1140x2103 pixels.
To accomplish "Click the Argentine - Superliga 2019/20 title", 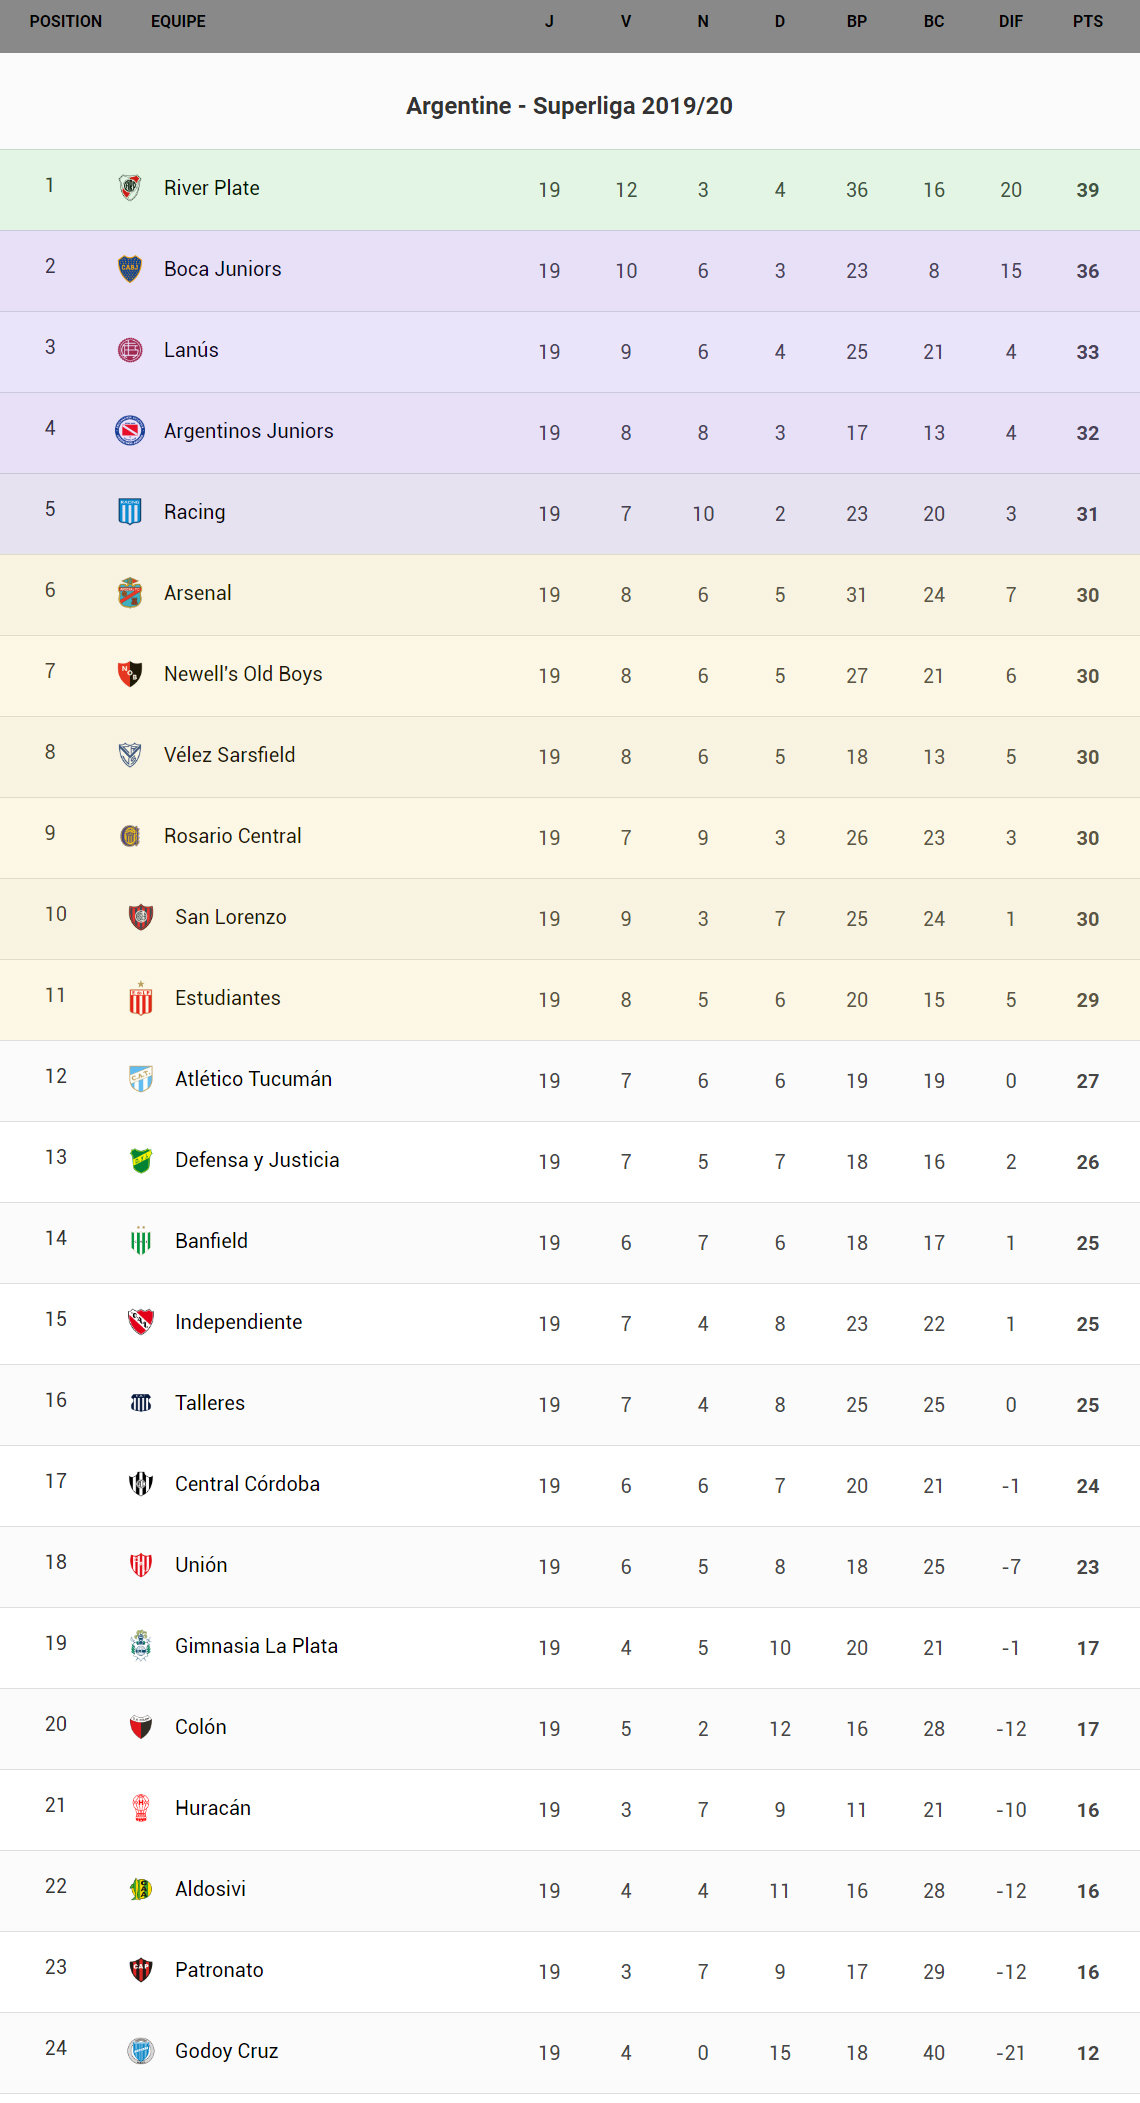I will pos(569,106).
